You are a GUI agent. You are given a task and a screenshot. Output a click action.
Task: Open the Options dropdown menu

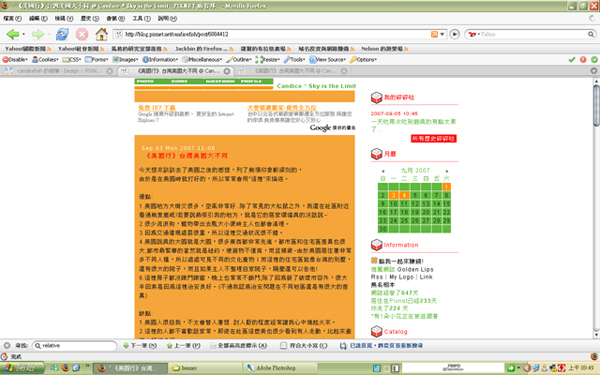(x=363, y=59)
